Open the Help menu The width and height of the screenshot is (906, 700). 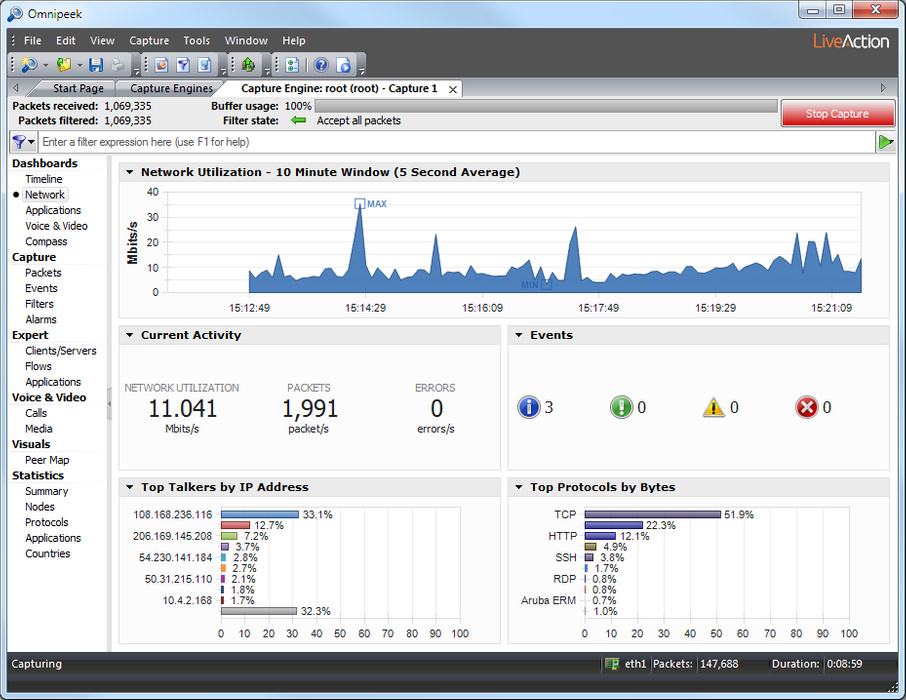294,40
